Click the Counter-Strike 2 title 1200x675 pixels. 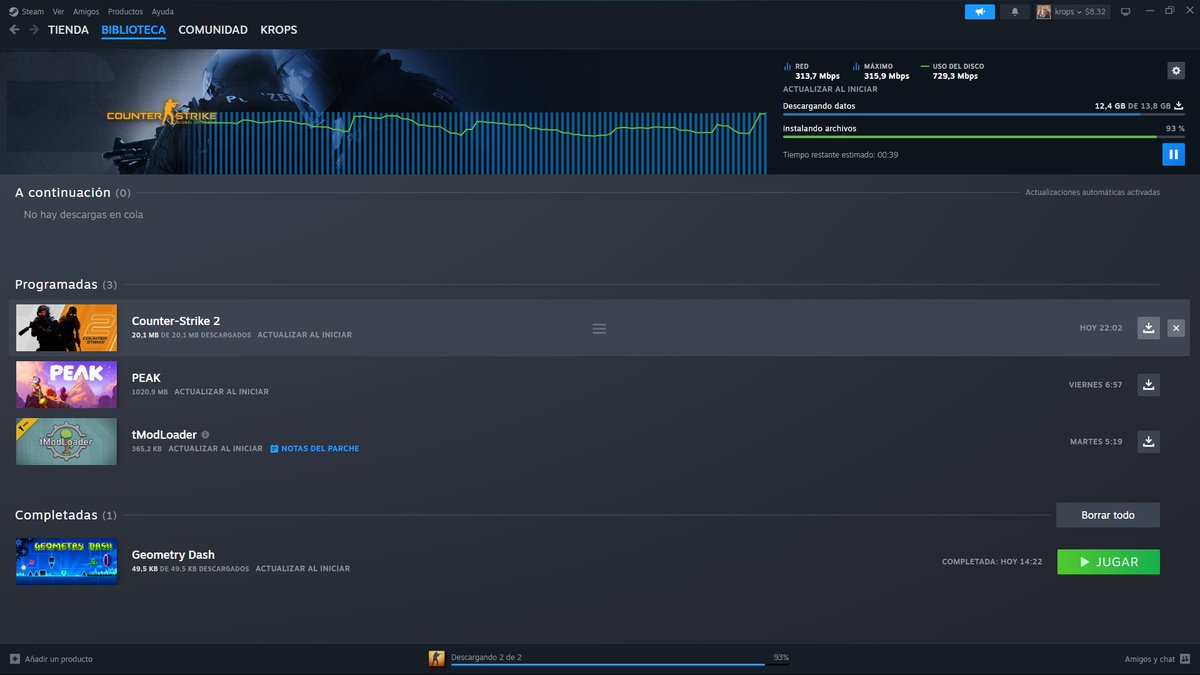coord(176,321)
